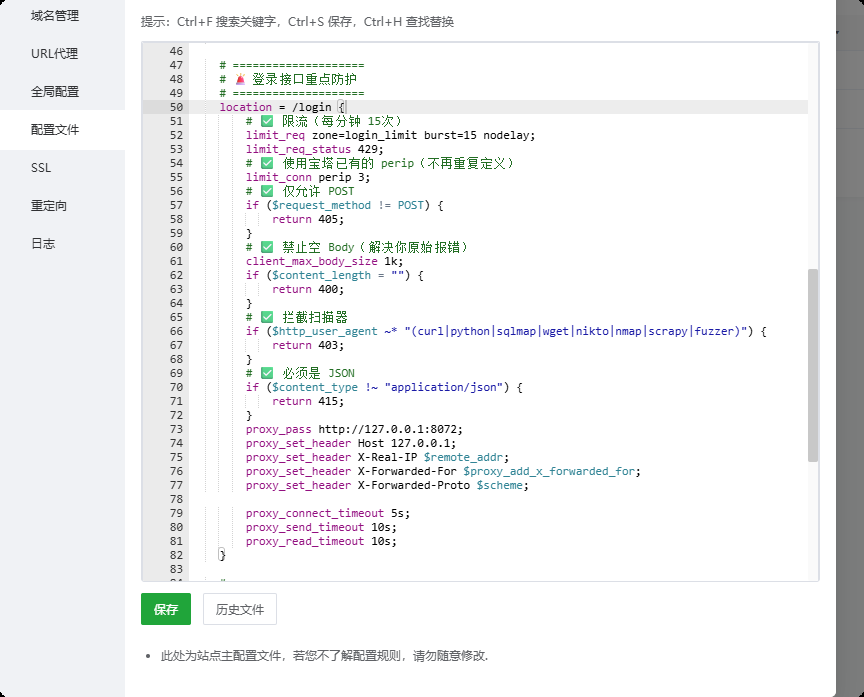864x697 pixels.
Task: Click the 'return 405;' statement
Action: pyautogui.click(x=308, y=219)
